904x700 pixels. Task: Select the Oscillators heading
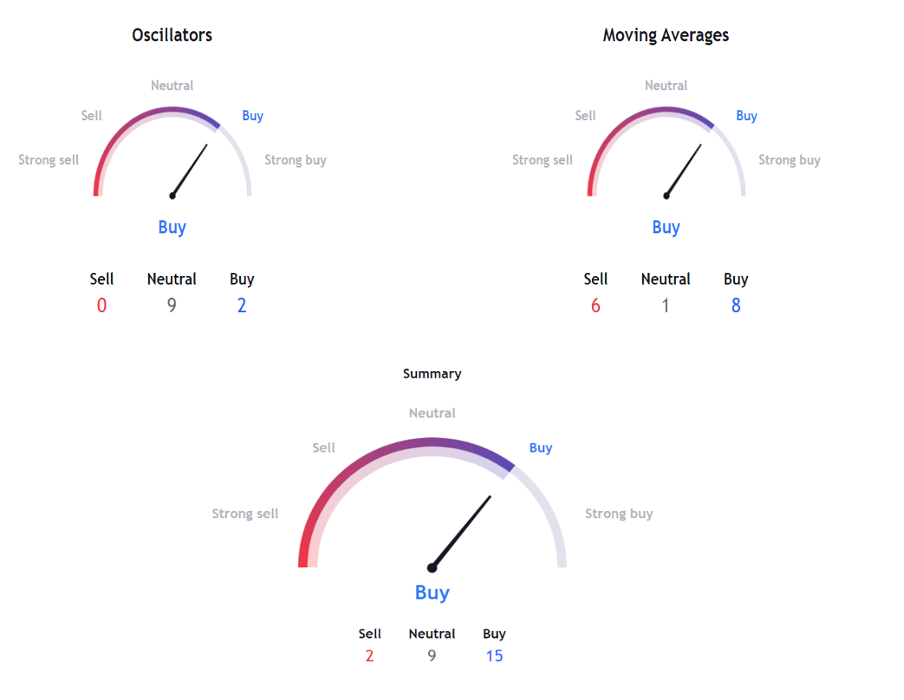pyautogui.click(x=172, y=35)
